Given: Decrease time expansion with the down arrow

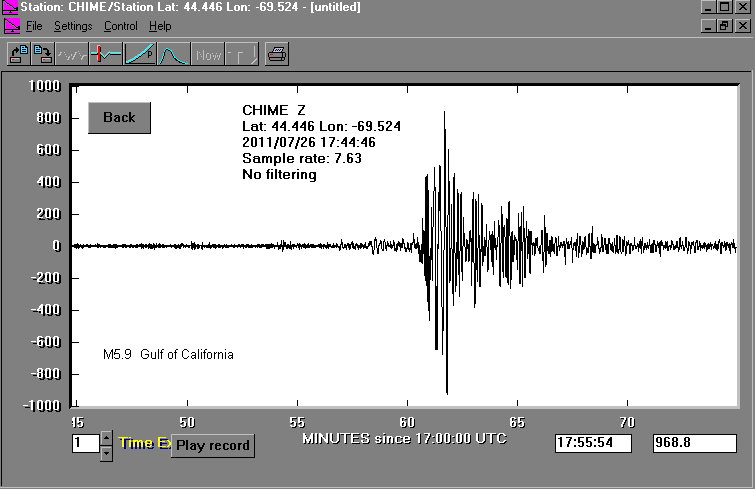Looking at the screenshot, I should [x=107, y=453].
